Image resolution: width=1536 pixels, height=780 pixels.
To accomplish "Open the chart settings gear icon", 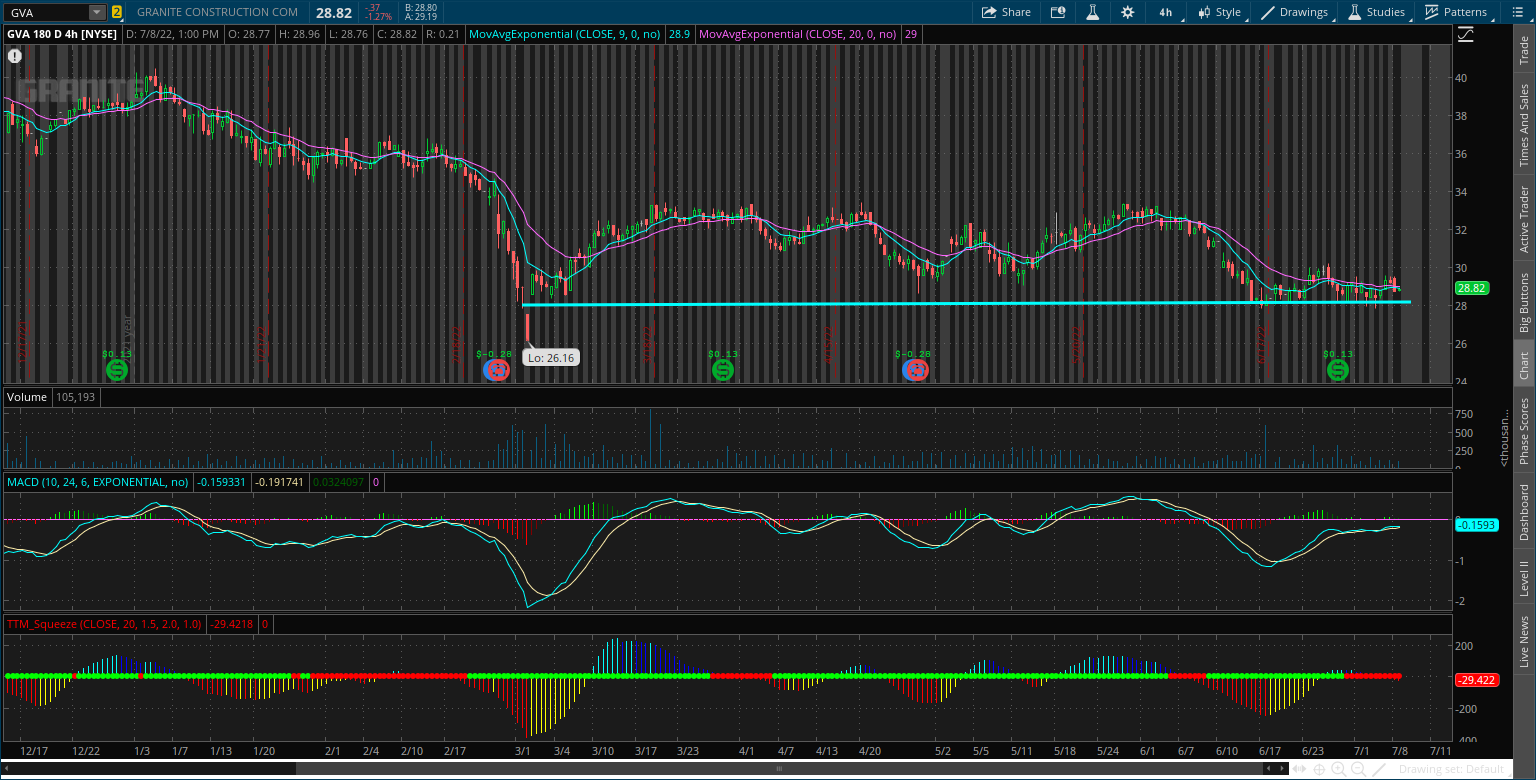I will [1126, 12].
